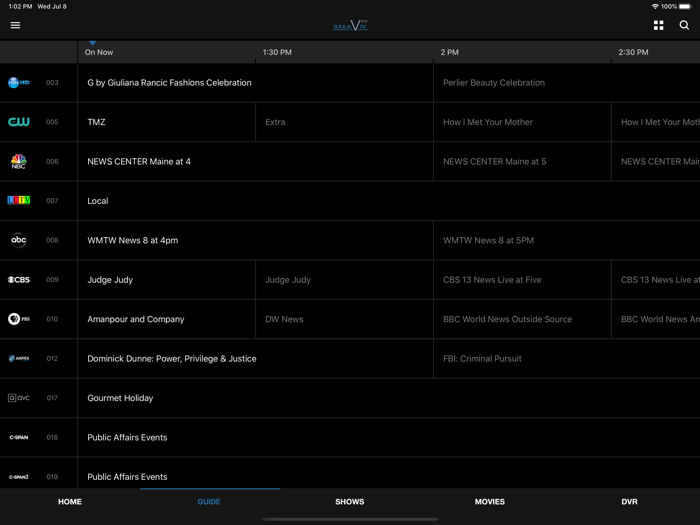Open the hamburger menu

16,25
